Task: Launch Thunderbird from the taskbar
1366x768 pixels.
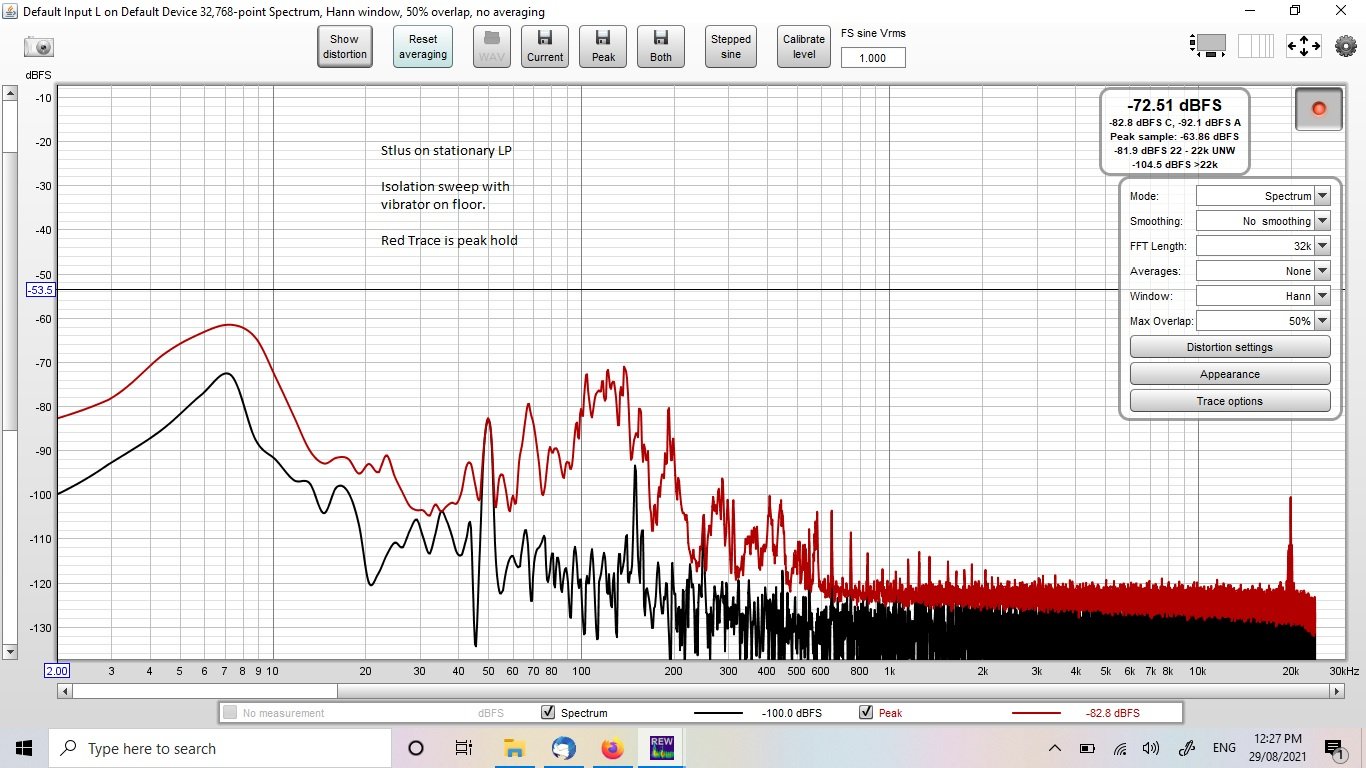Action: [x=563, y=748]
